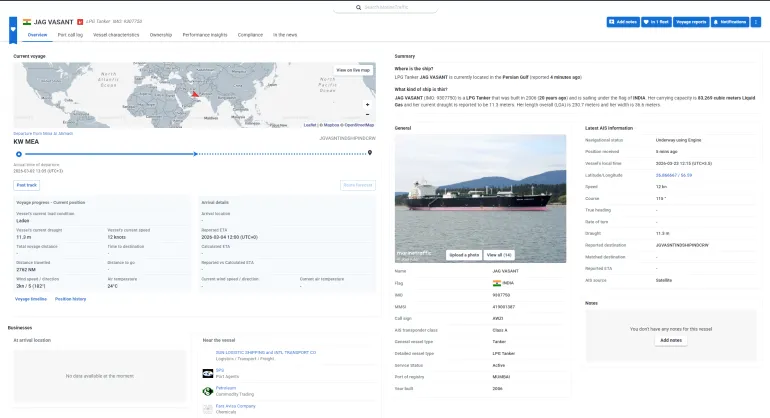The width and height of the screenshot is (770, 418).
Task: Open the Voyage reports dropdown button
Action: tap(691, 21)
